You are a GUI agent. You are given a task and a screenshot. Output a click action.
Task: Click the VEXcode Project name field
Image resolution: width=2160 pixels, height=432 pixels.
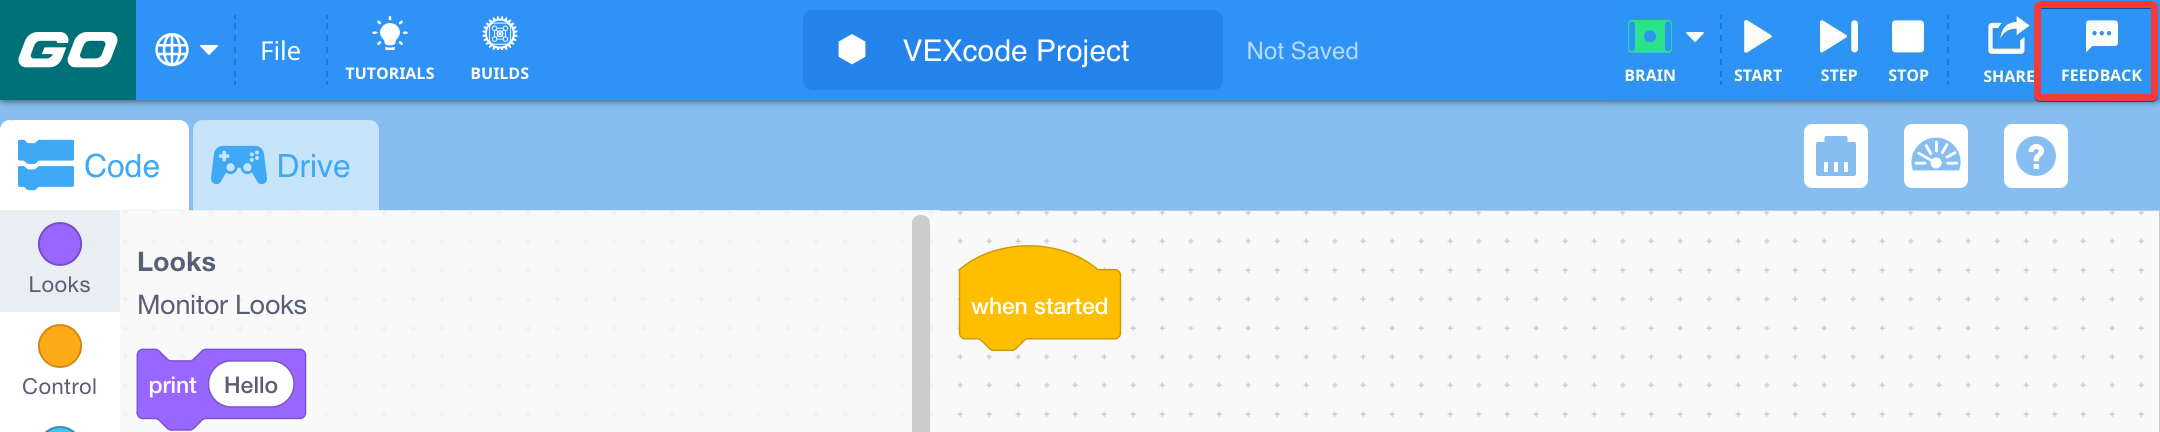[x=1014, y=51]
